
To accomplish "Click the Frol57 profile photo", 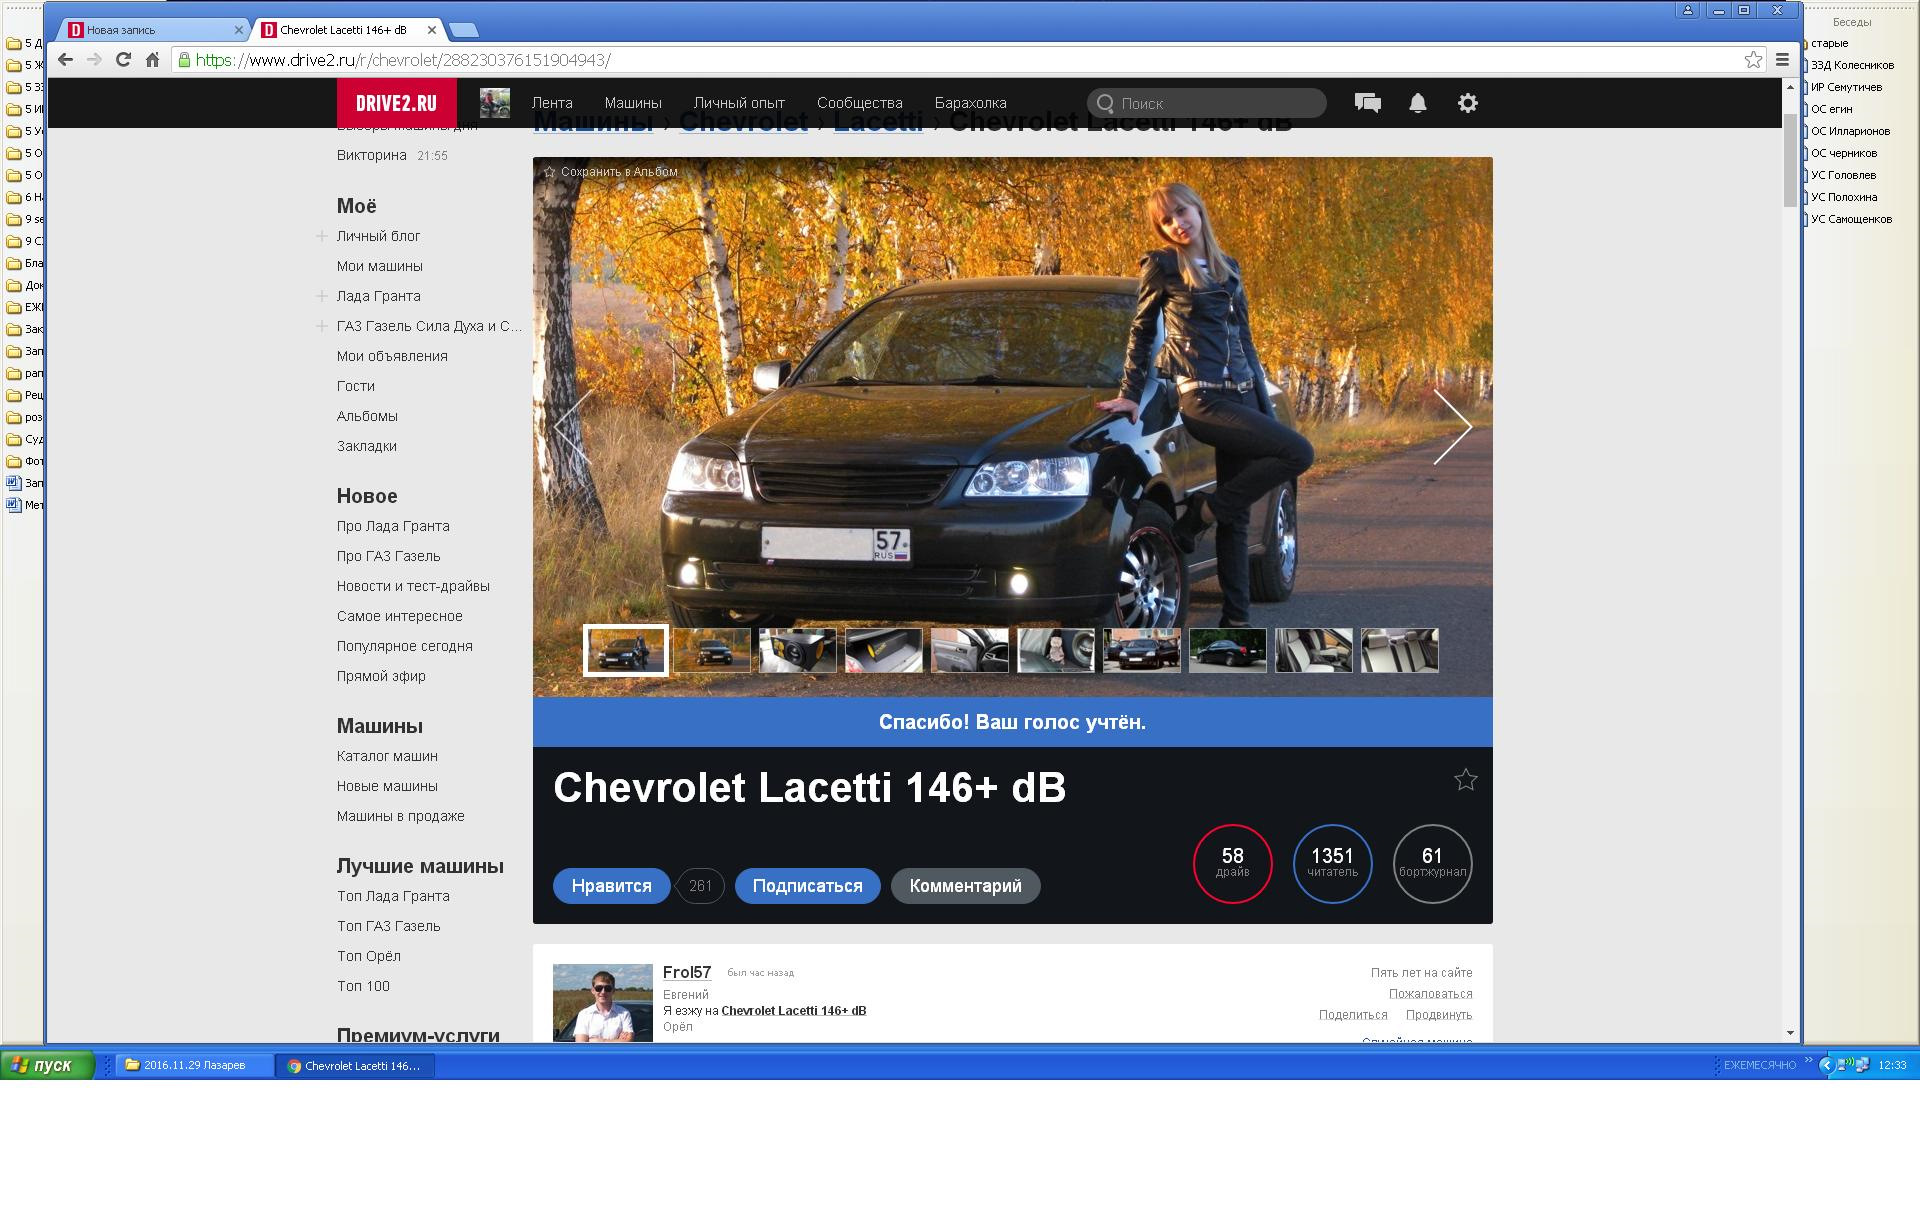I will click(x=603, y=1003).
